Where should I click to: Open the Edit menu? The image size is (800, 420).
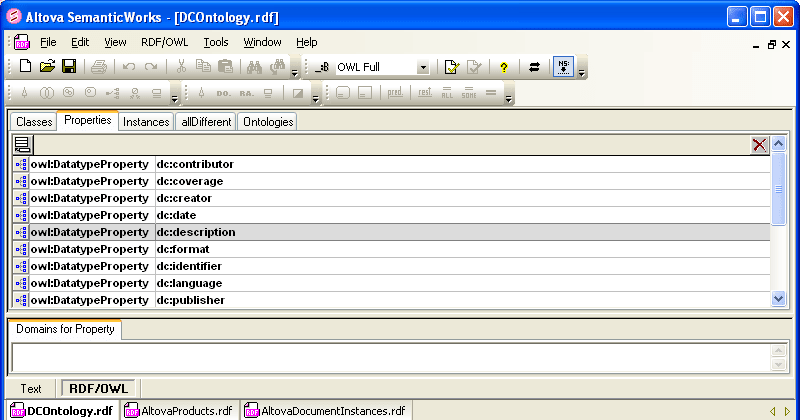[x=80, y=42]
